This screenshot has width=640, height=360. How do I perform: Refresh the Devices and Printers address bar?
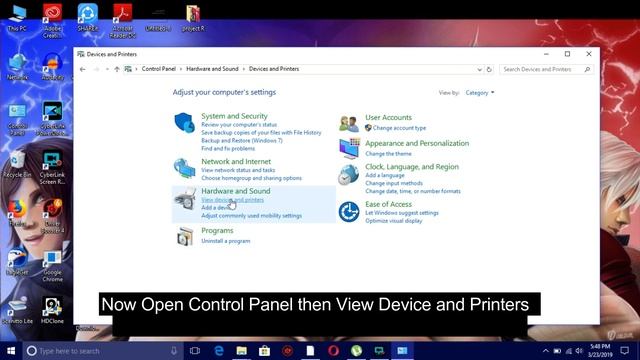click(489, 69)
